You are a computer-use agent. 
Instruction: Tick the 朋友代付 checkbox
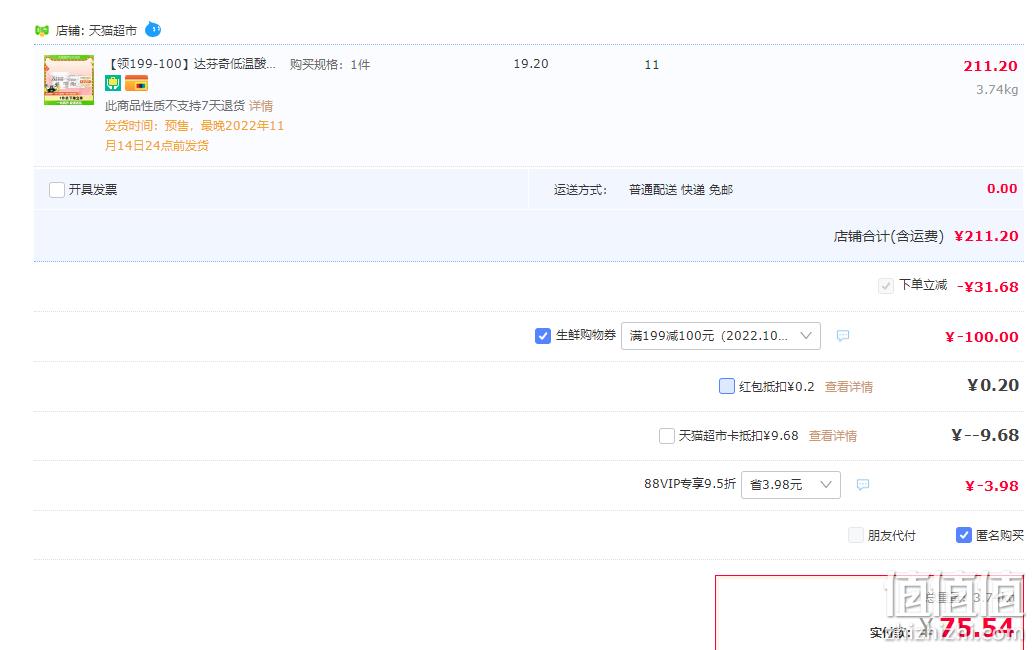(x=855, y=535)
